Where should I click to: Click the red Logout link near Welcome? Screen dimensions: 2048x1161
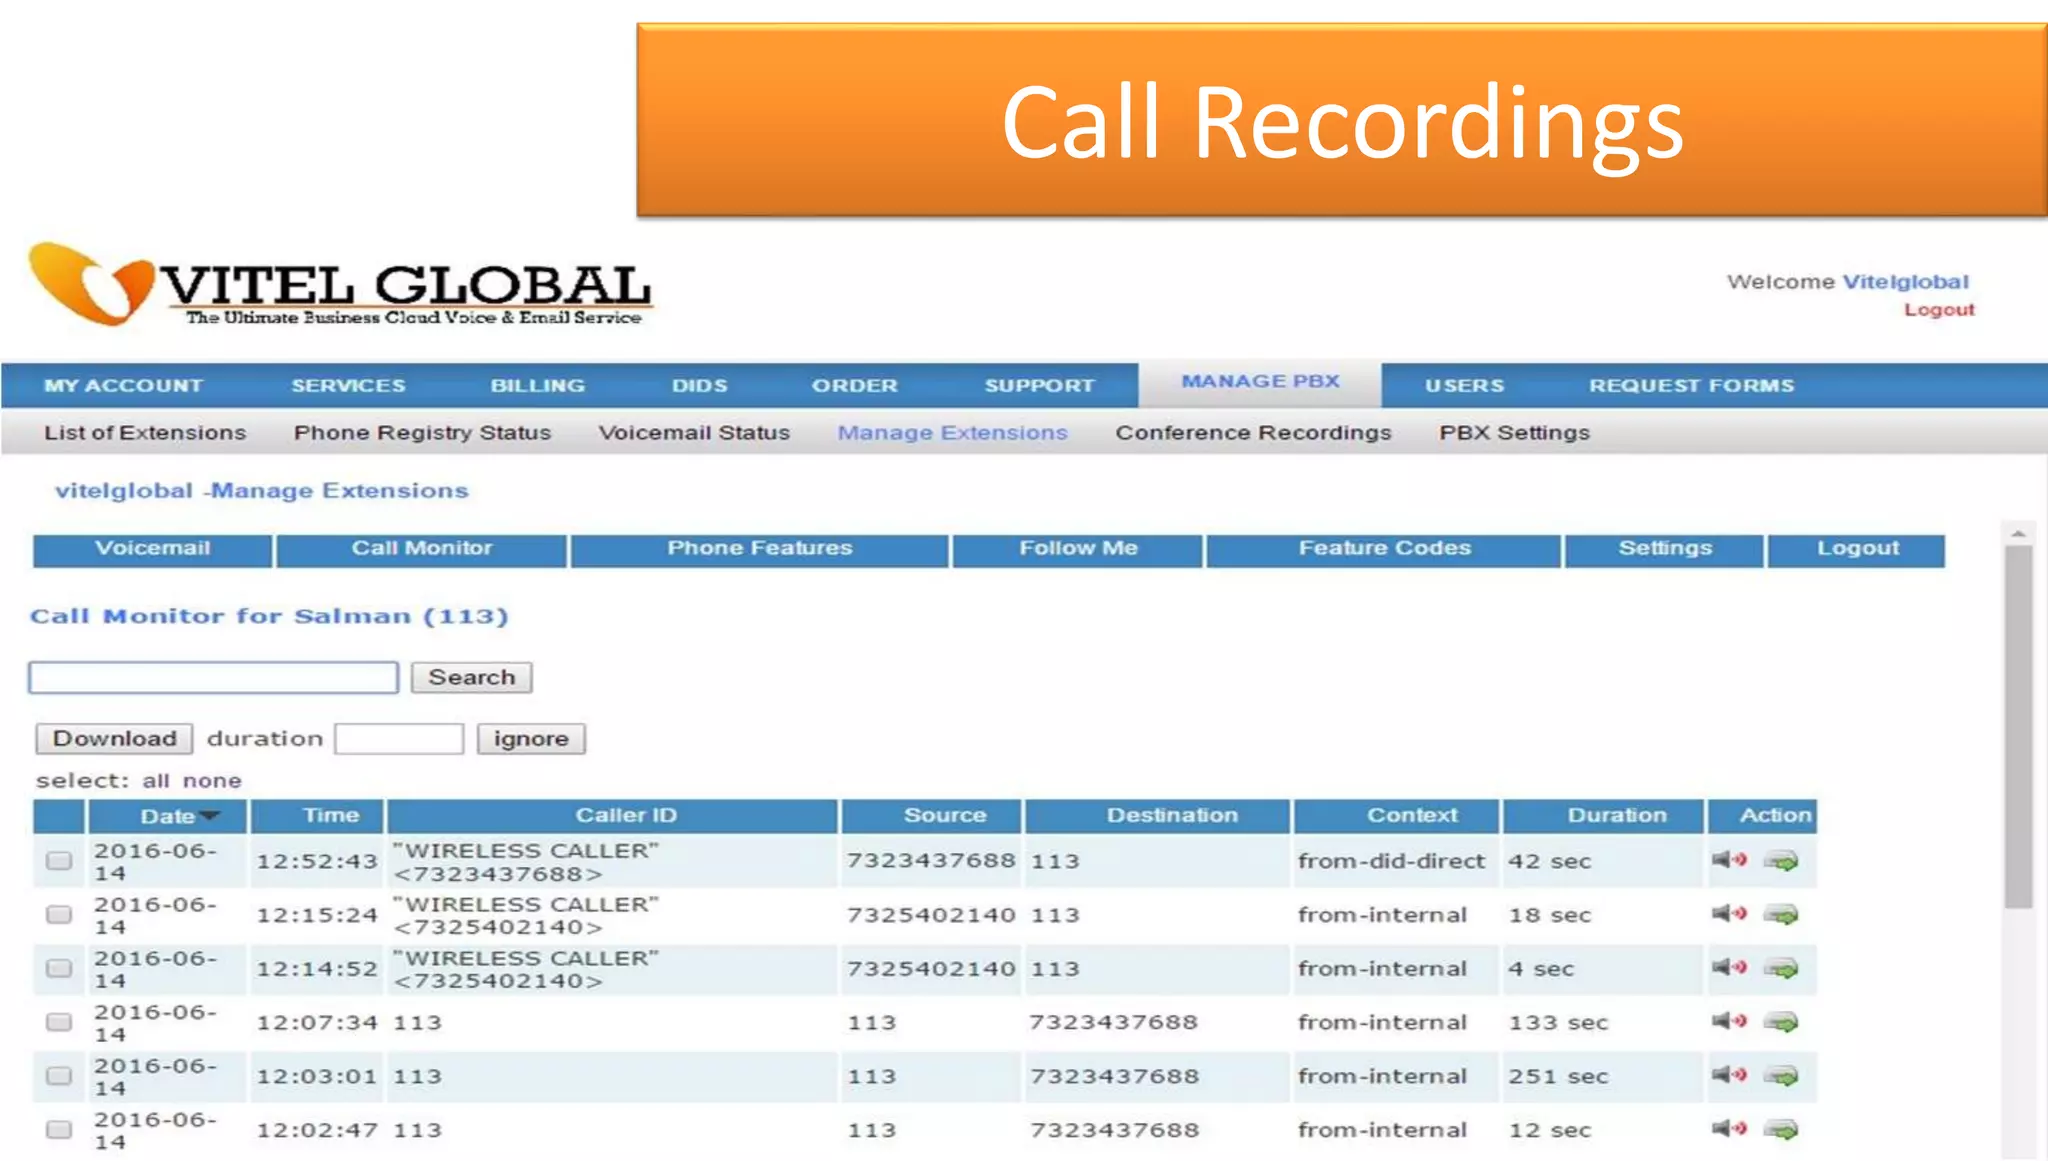tap(1939, 310)
